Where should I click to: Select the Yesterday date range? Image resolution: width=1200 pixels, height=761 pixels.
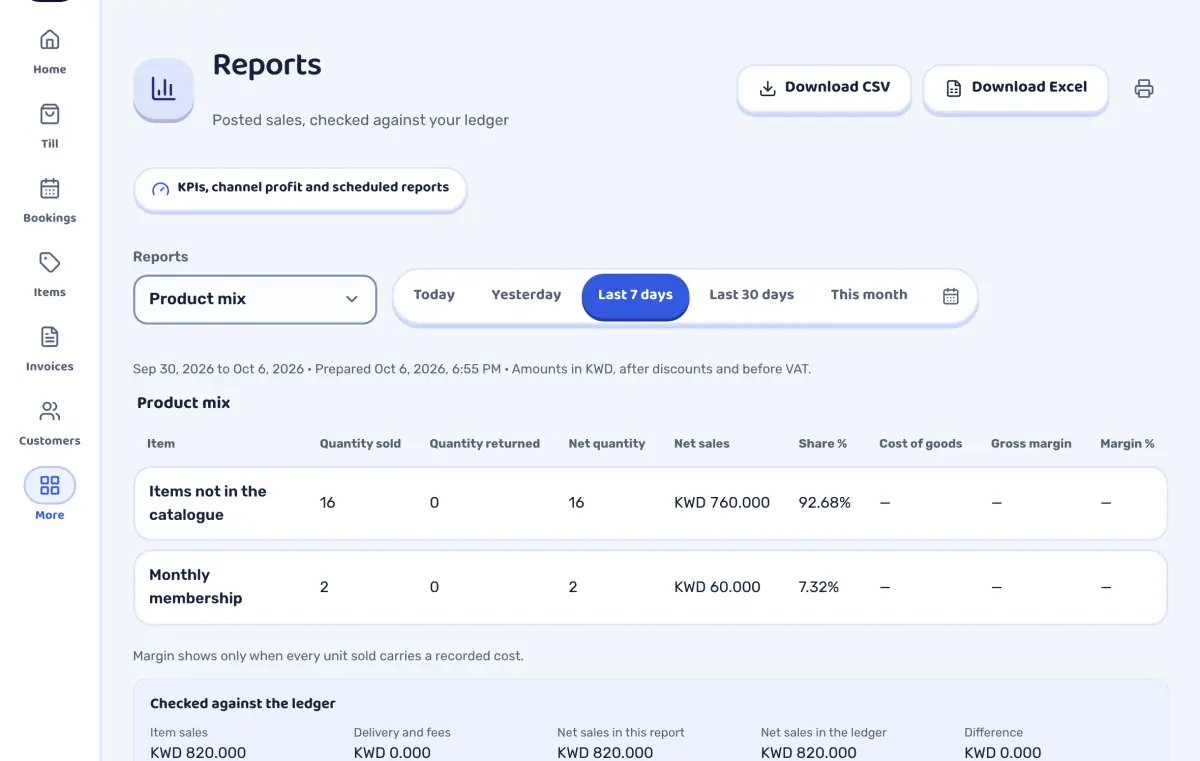click(x=526, y=295)
